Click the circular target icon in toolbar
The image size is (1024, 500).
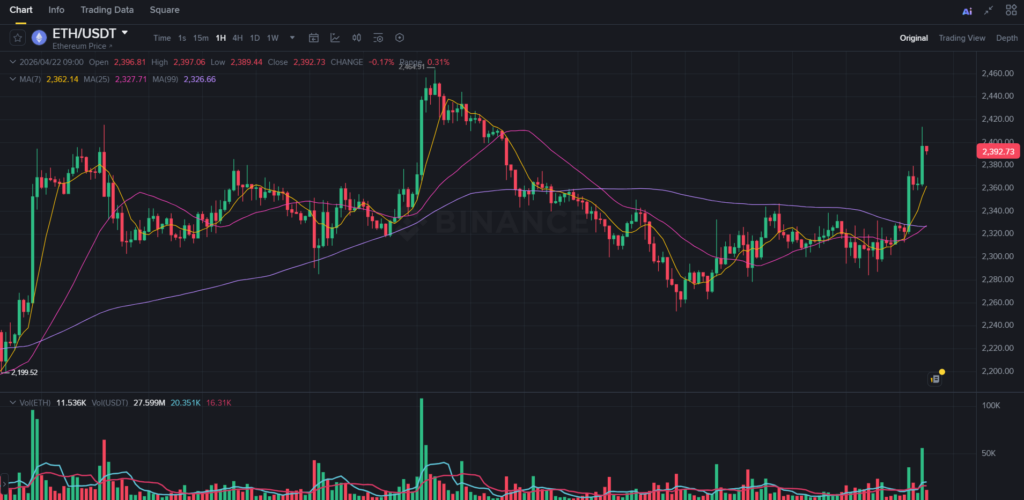[400, 38]
